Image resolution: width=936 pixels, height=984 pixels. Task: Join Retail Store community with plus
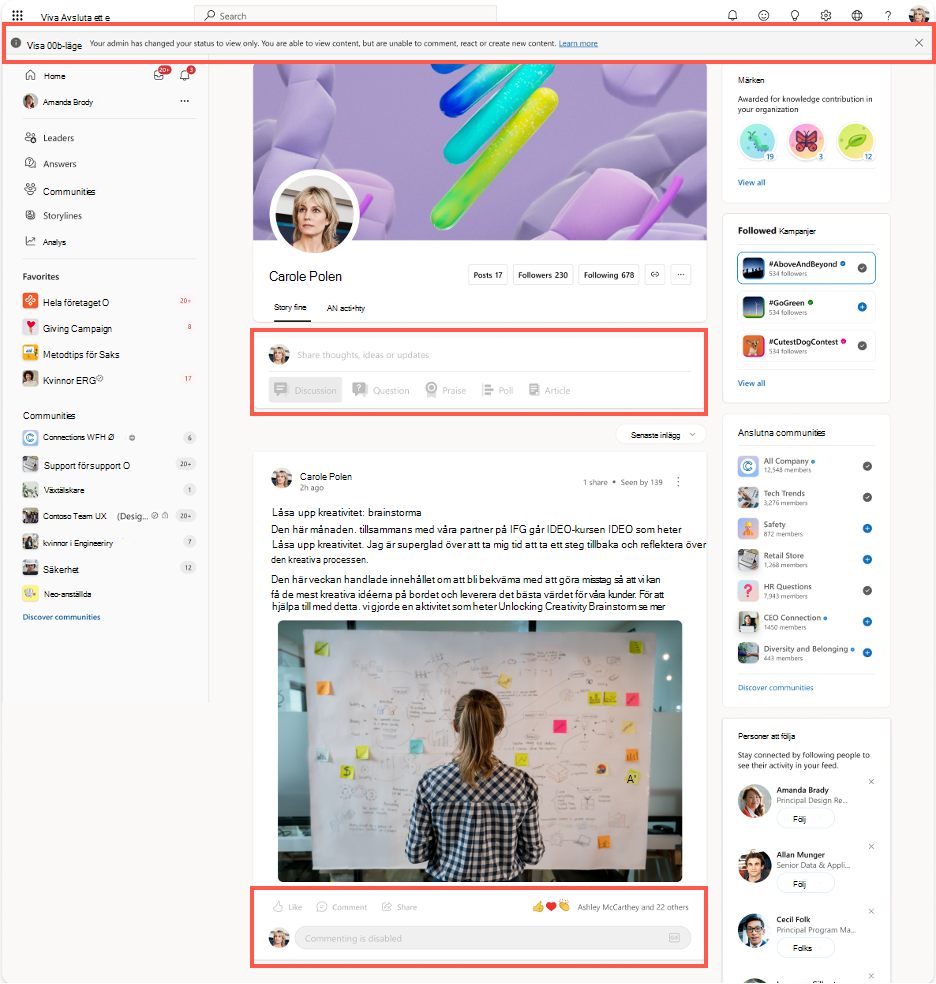click(x=867, y=559)
